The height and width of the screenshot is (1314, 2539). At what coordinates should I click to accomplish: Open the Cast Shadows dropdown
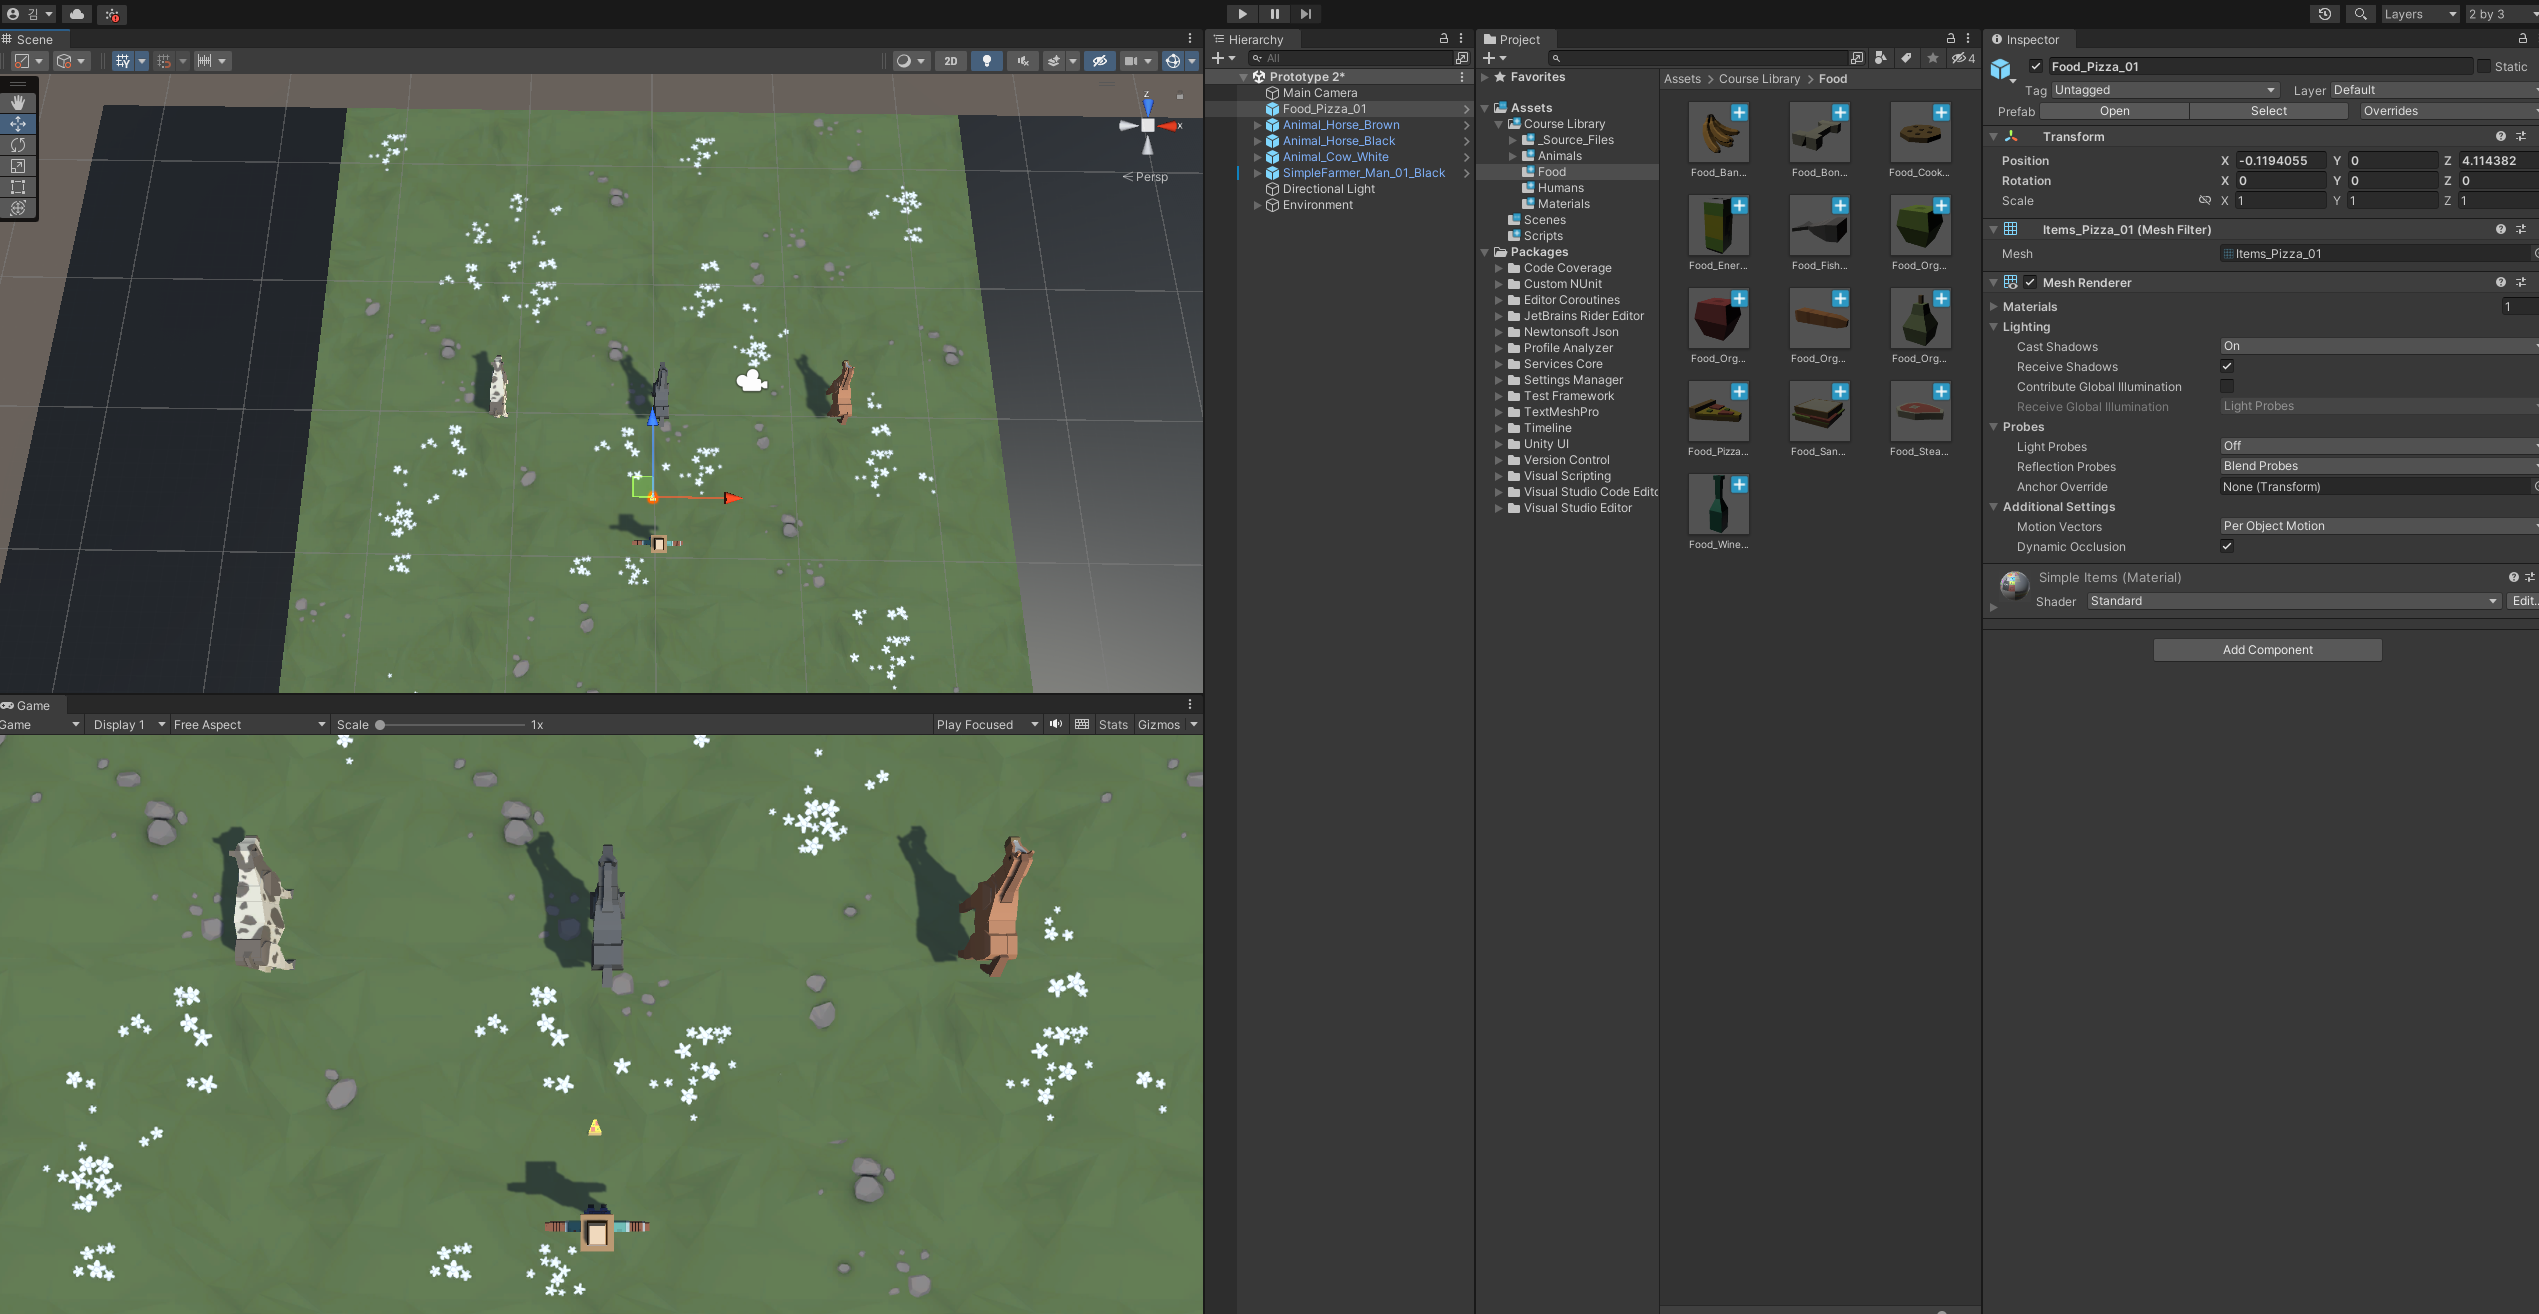[2377, 346]
